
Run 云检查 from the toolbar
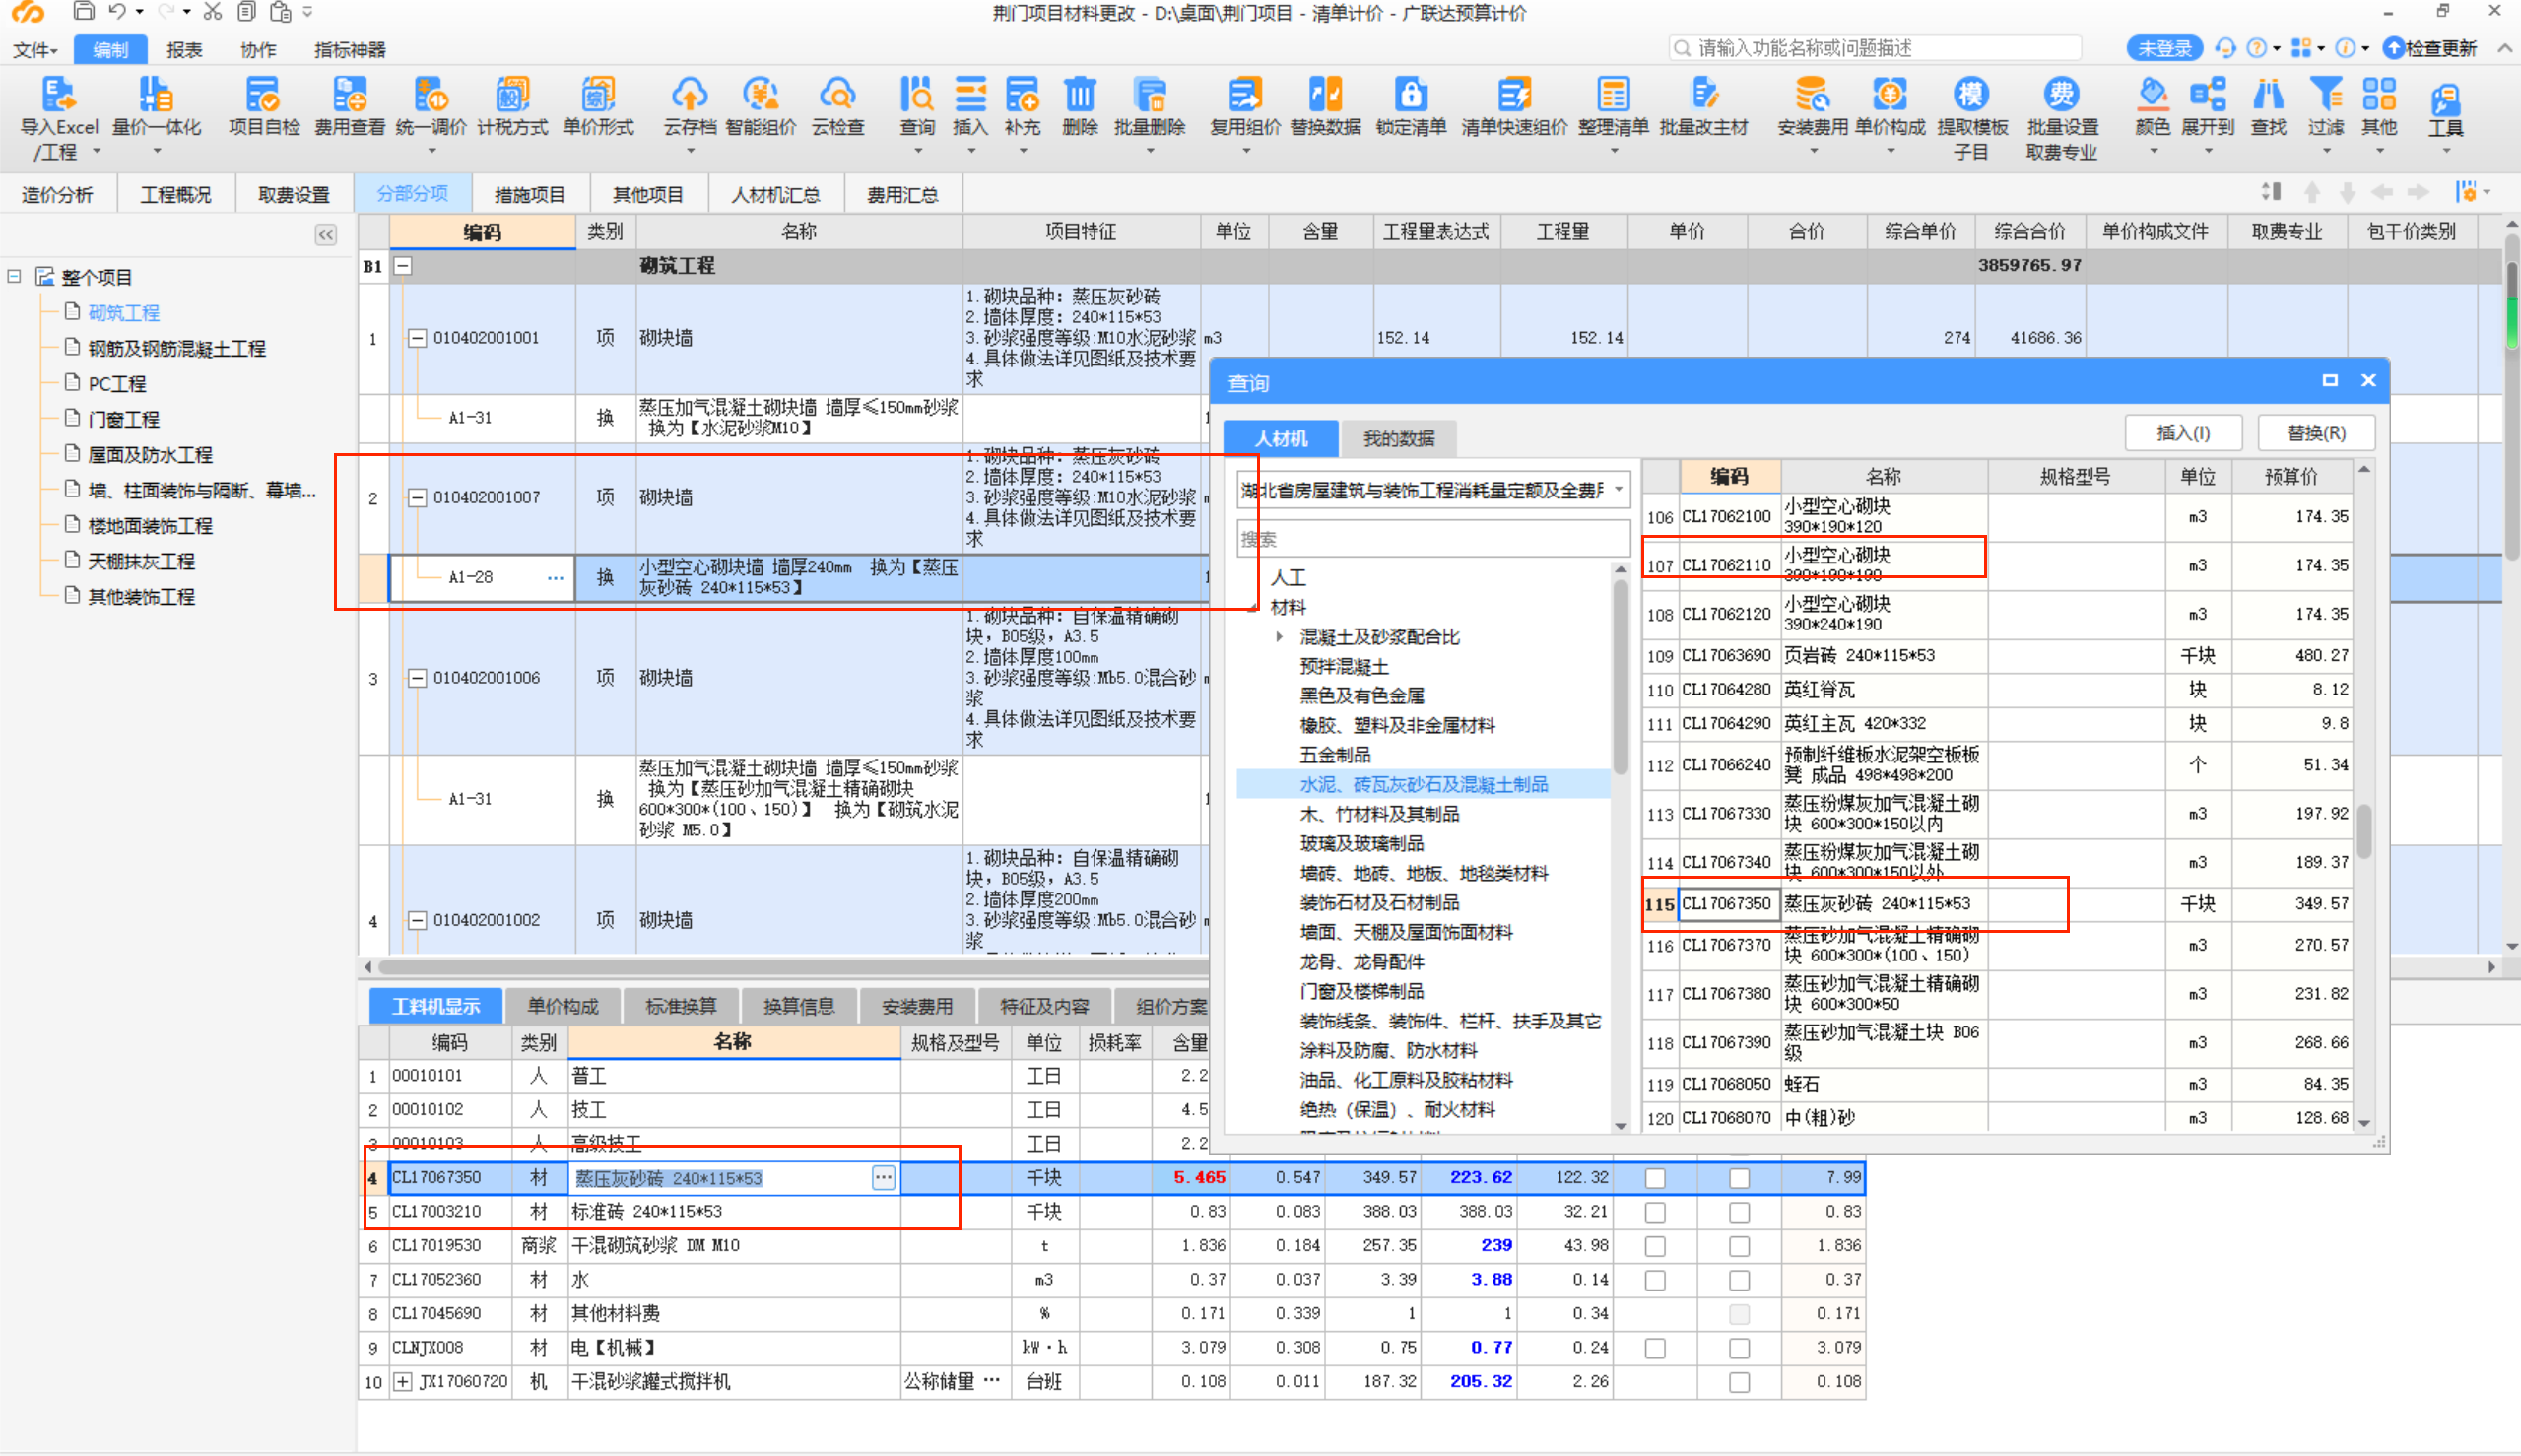837,108
